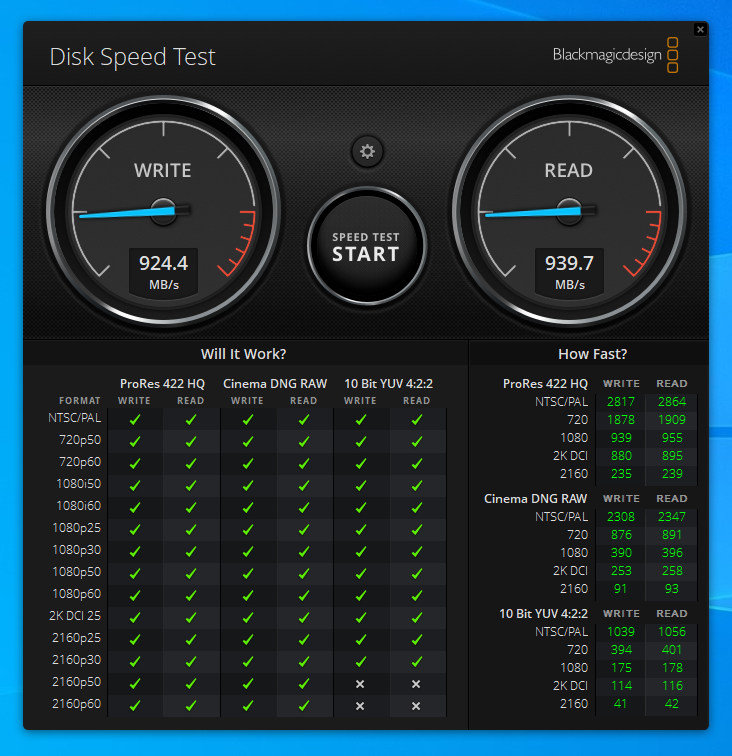Click the WRITE gauge needle hub
Screen dimensions: 732x756
[x=163, y=211]
